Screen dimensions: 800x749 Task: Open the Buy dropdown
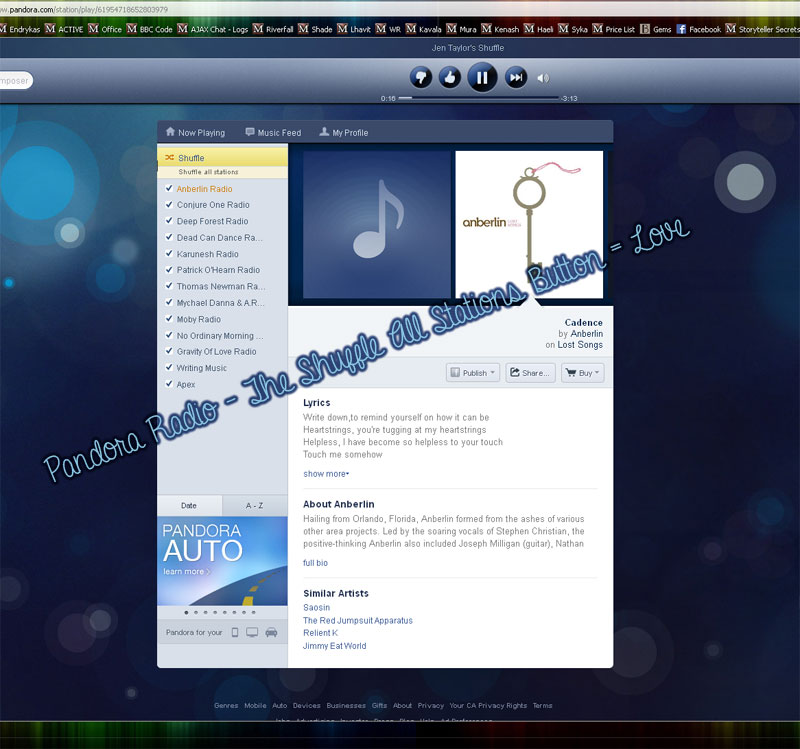[583, 373]
